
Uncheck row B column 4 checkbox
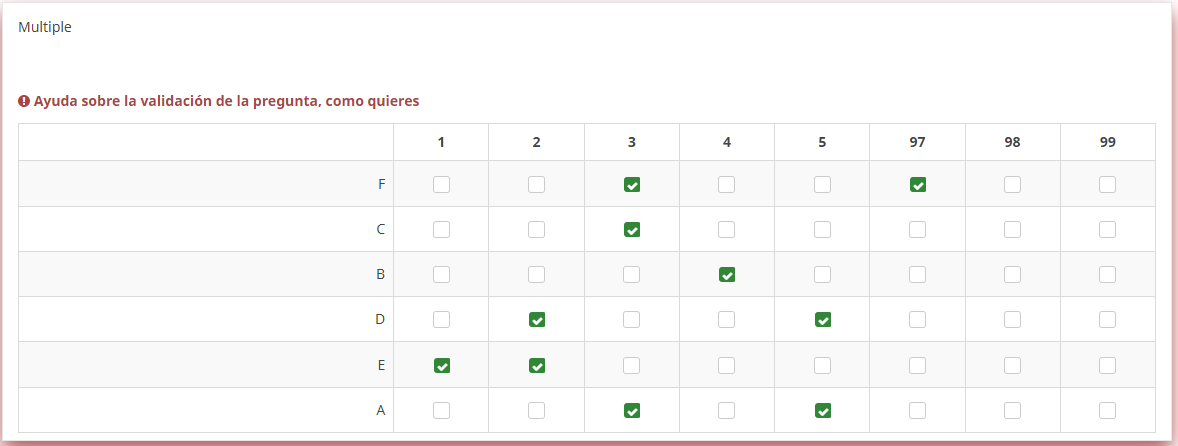(727, 275)
